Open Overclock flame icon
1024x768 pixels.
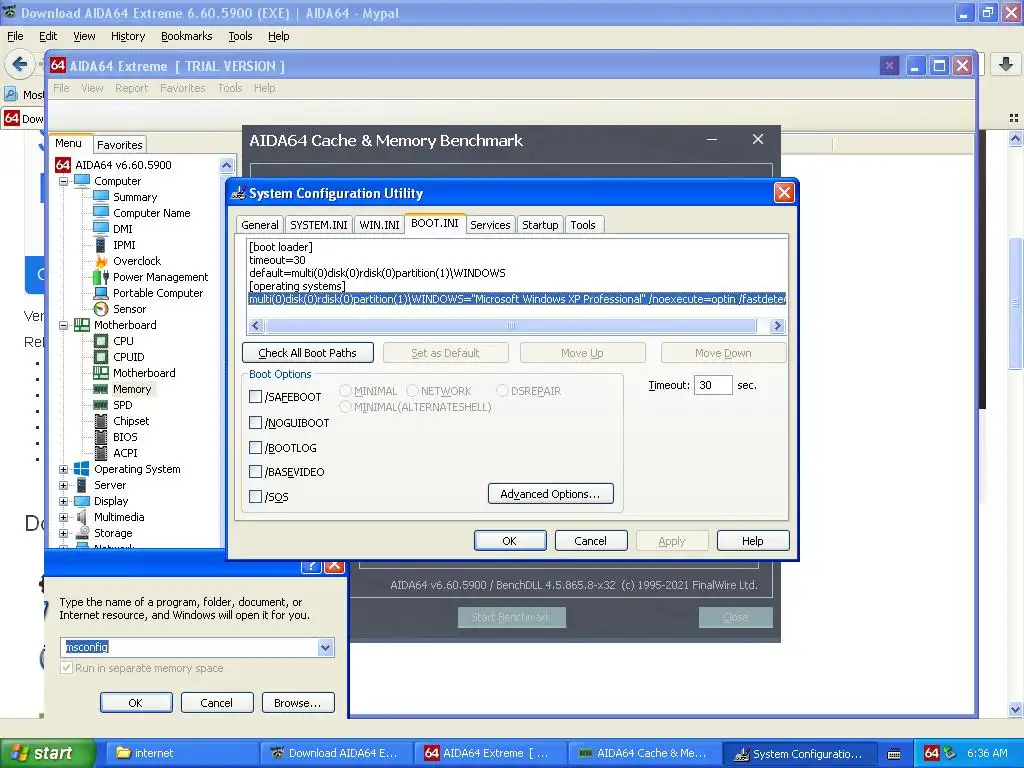(101, 261)
